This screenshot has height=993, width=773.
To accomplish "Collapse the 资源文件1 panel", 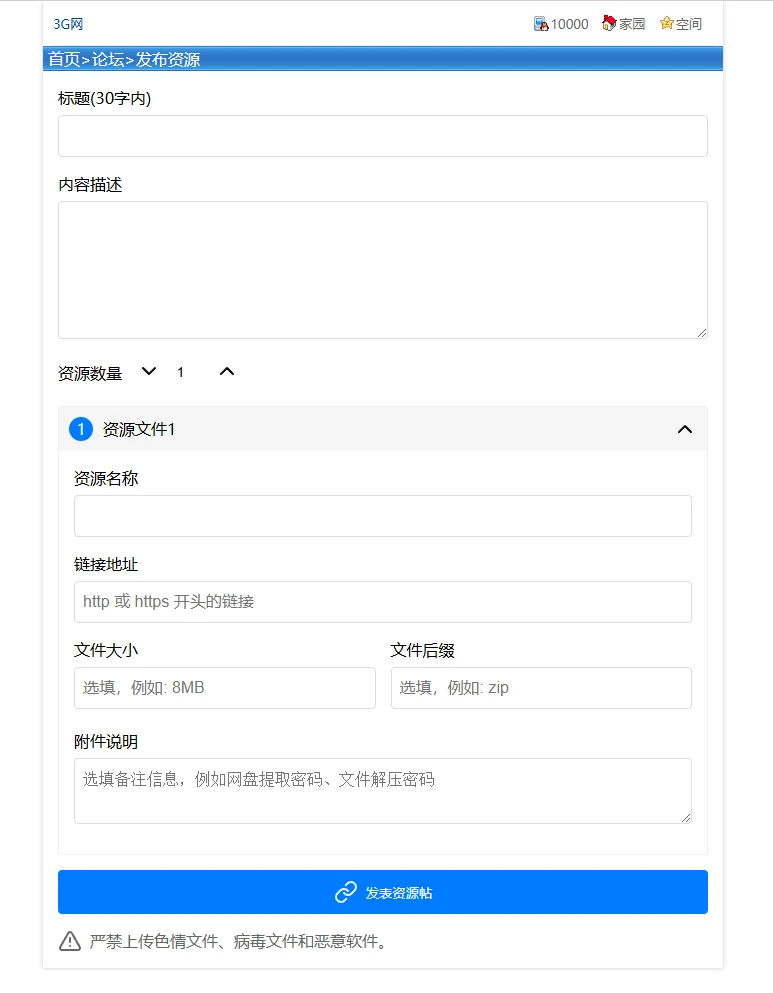I will (x=685, y=429).
